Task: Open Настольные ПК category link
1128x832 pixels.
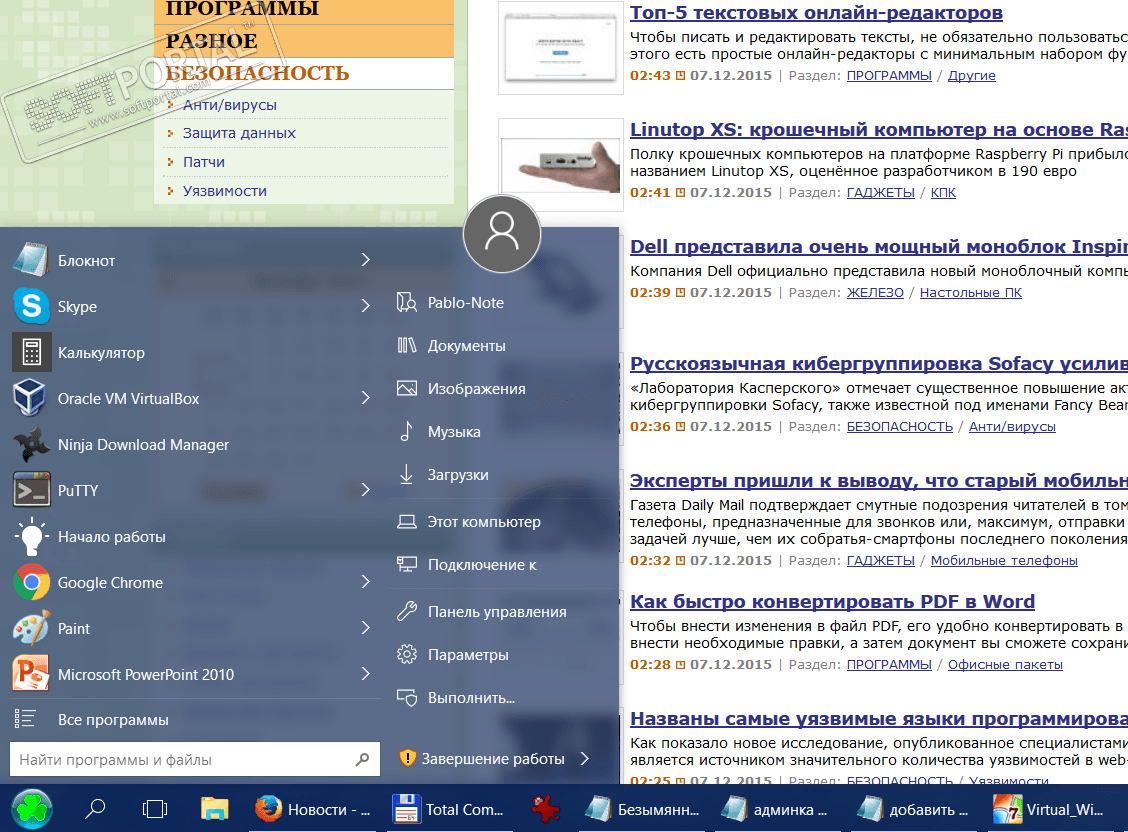Action: tap(970, 292)
